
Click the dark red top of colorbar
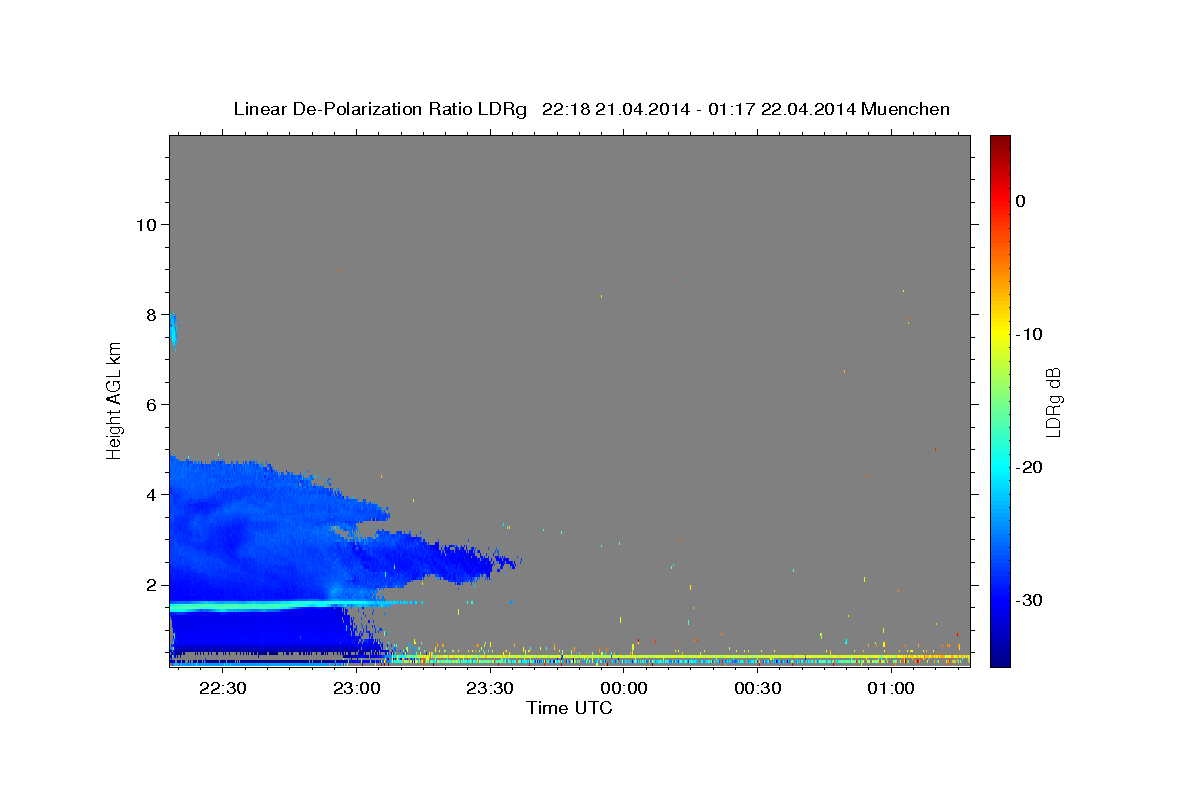1000,142
